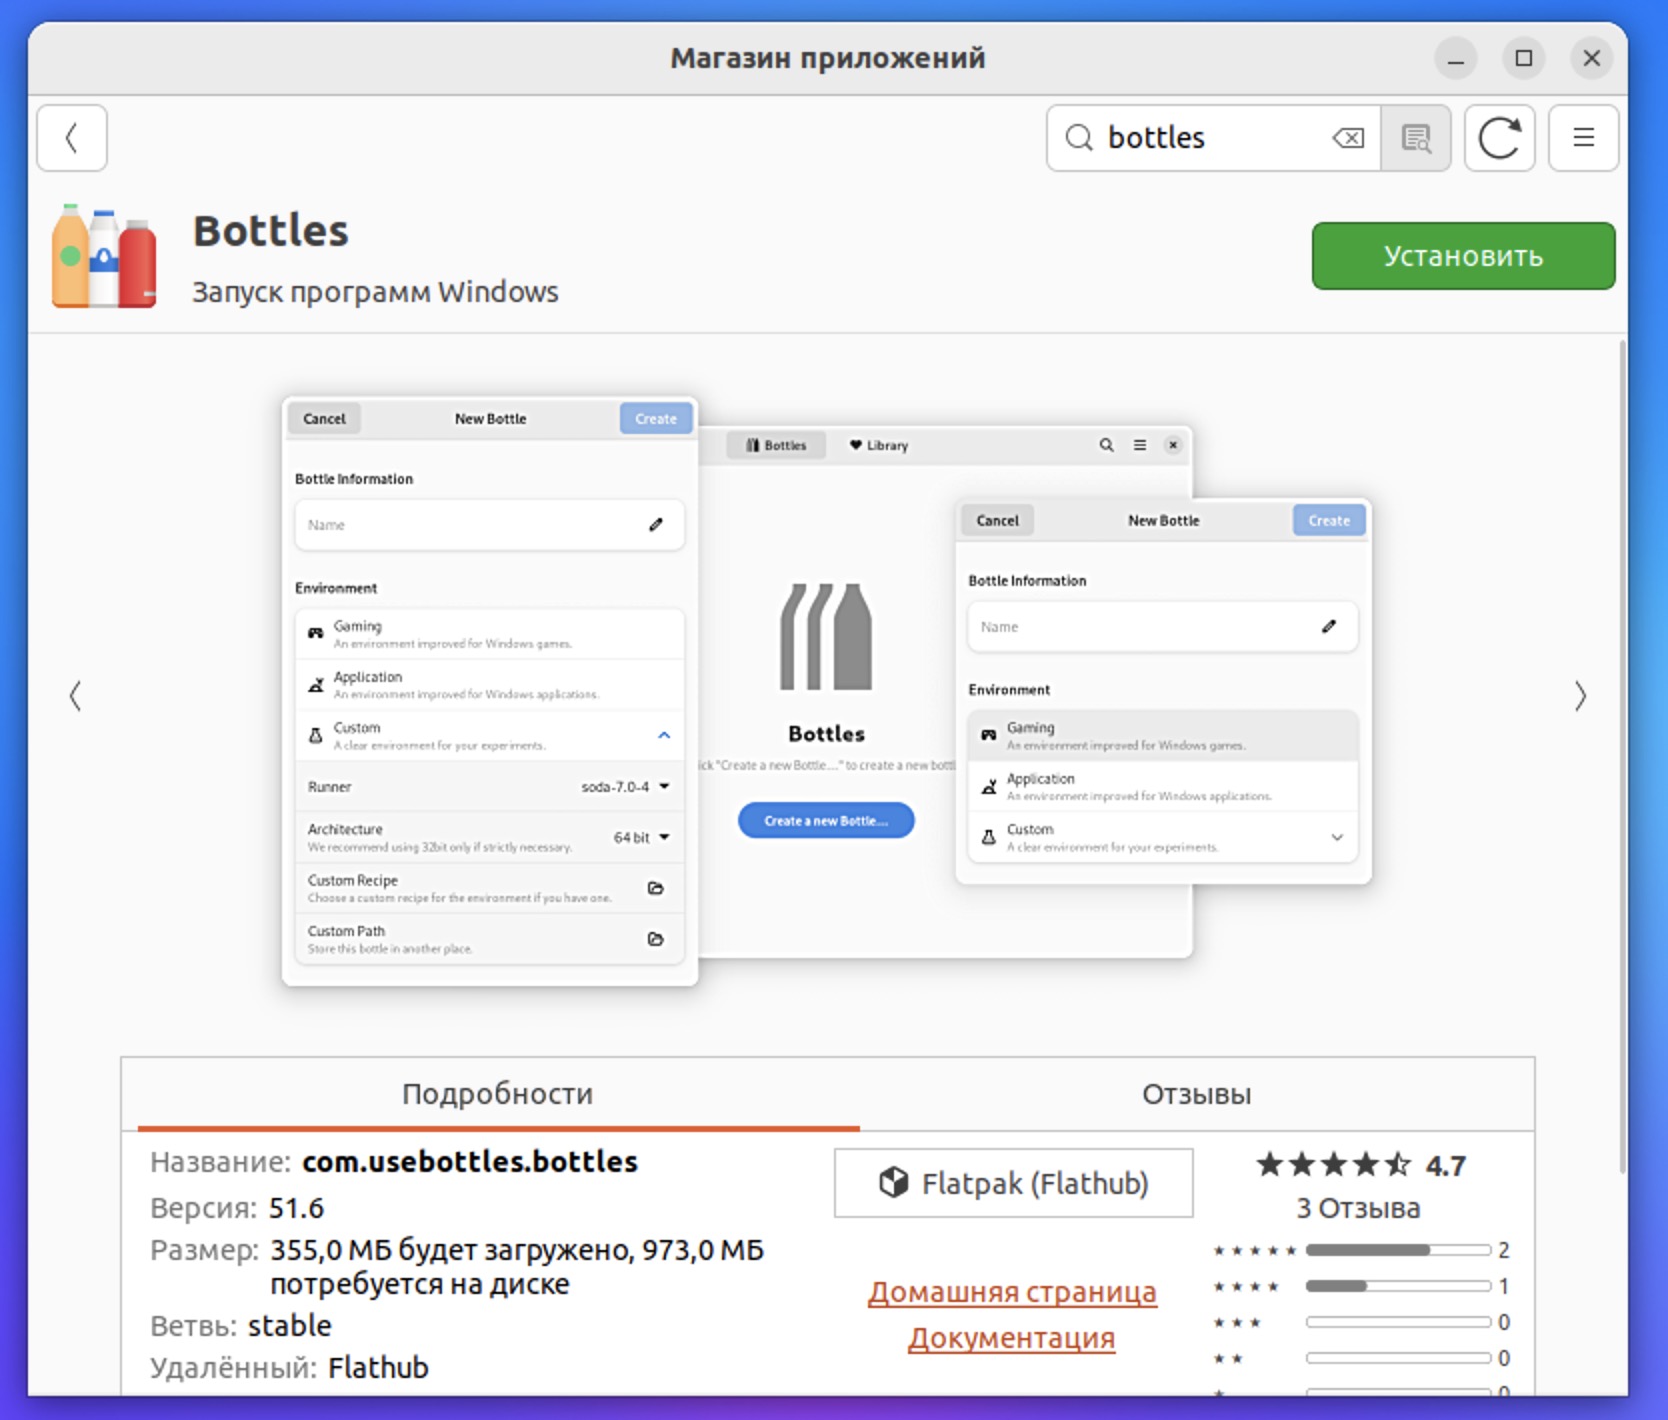Open the Flatpak (Flathub) source selector

click(1014, 1183)
